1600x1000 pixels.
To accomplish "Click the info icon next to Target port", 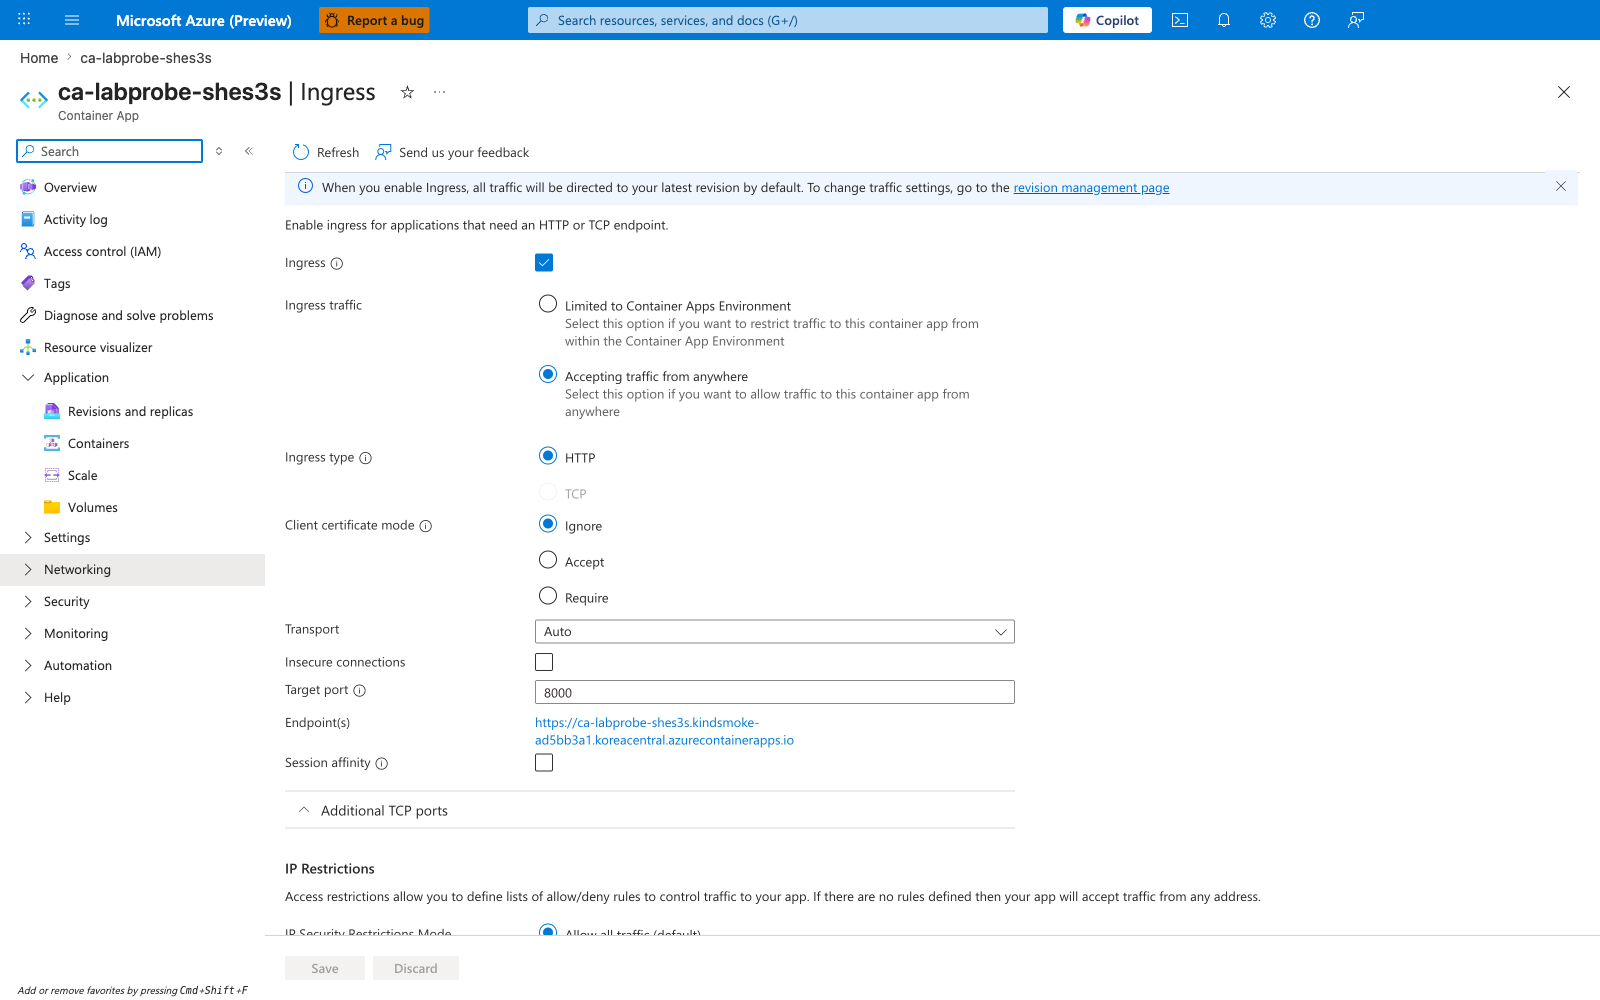I will 360,690.
